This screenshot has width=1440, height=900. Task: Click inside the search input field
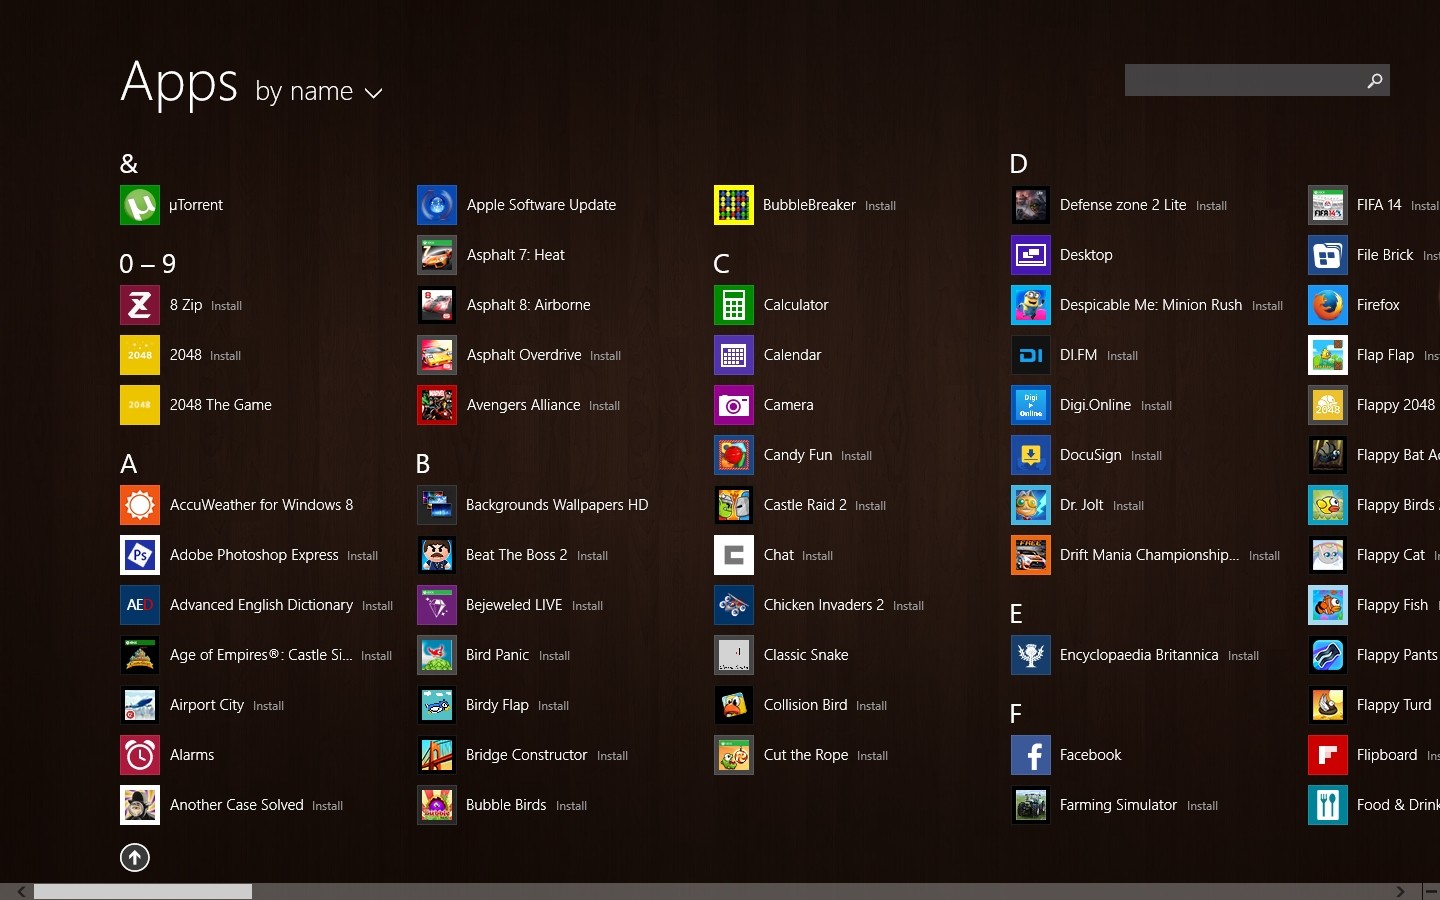coord(1240,81)
